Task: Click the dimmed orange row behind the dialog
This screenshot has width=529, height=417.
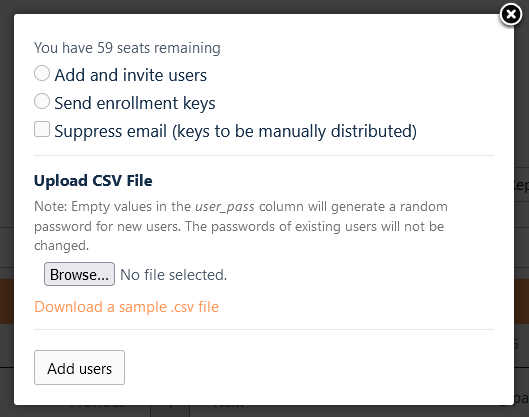Action: 7,301
